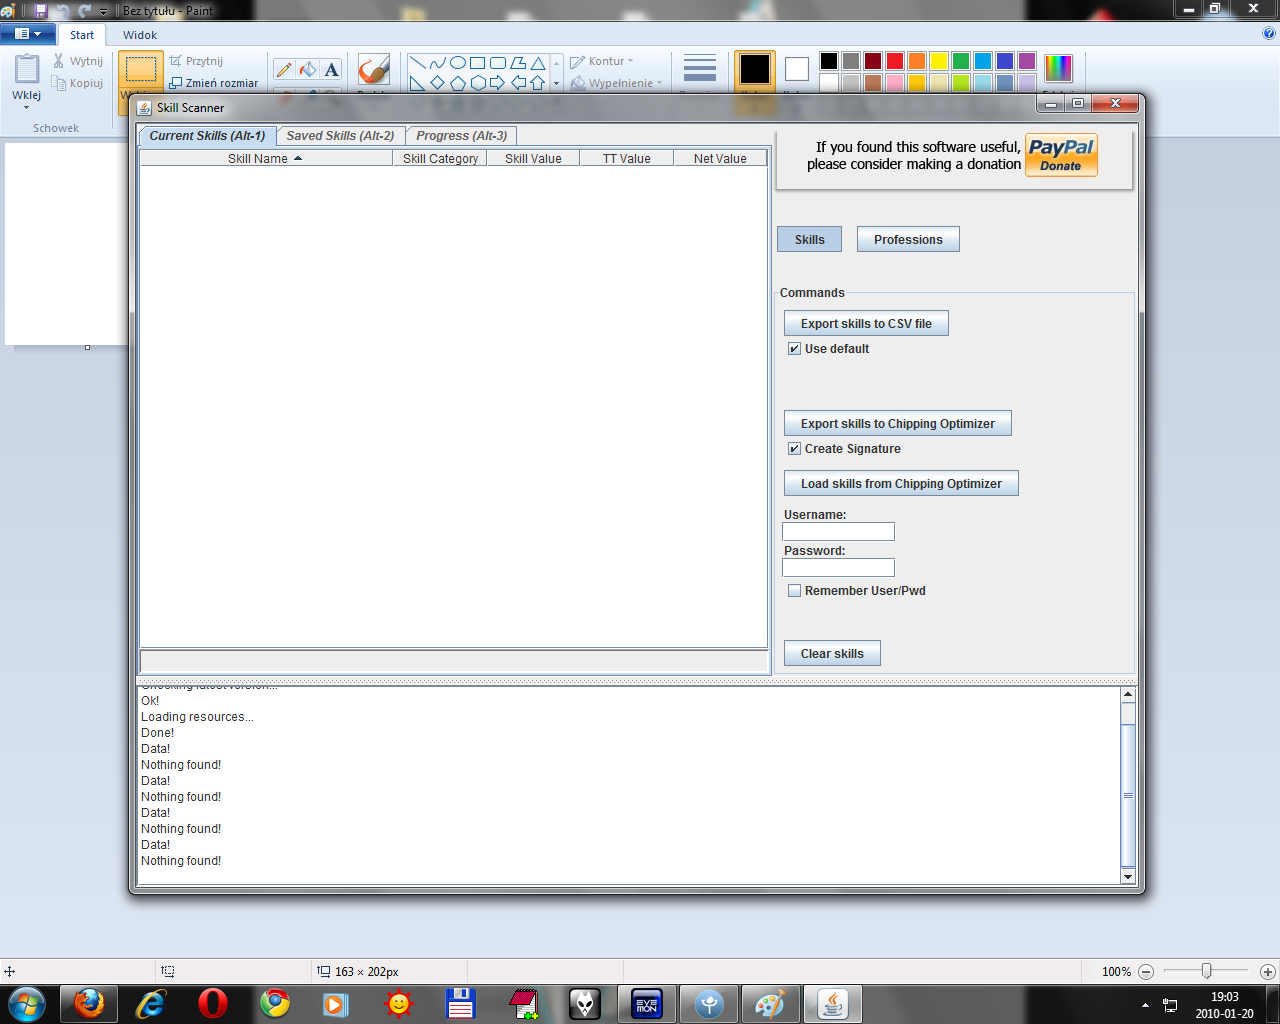Choose the Fill with color bucket tool
This screenshot has height=1024, width=1280.
click(308, 69)
